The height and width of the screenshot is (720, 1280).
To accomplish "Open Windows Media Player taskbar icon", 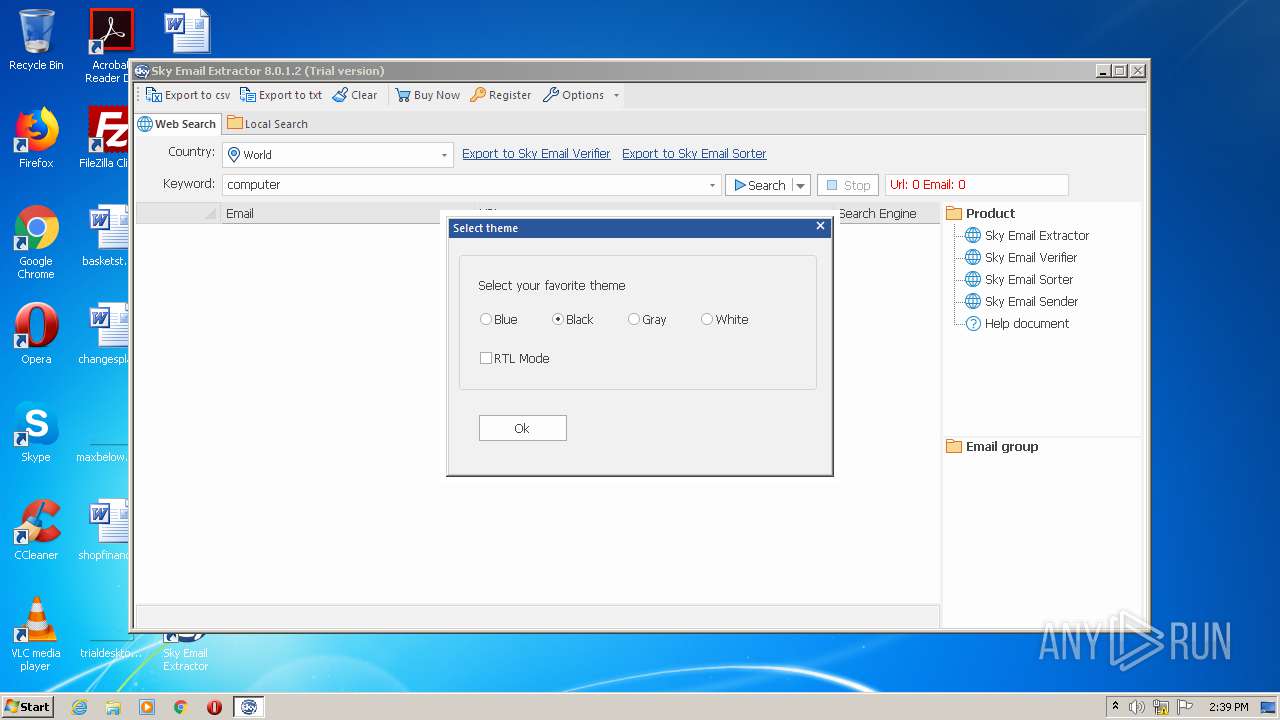I will (147, 707).
